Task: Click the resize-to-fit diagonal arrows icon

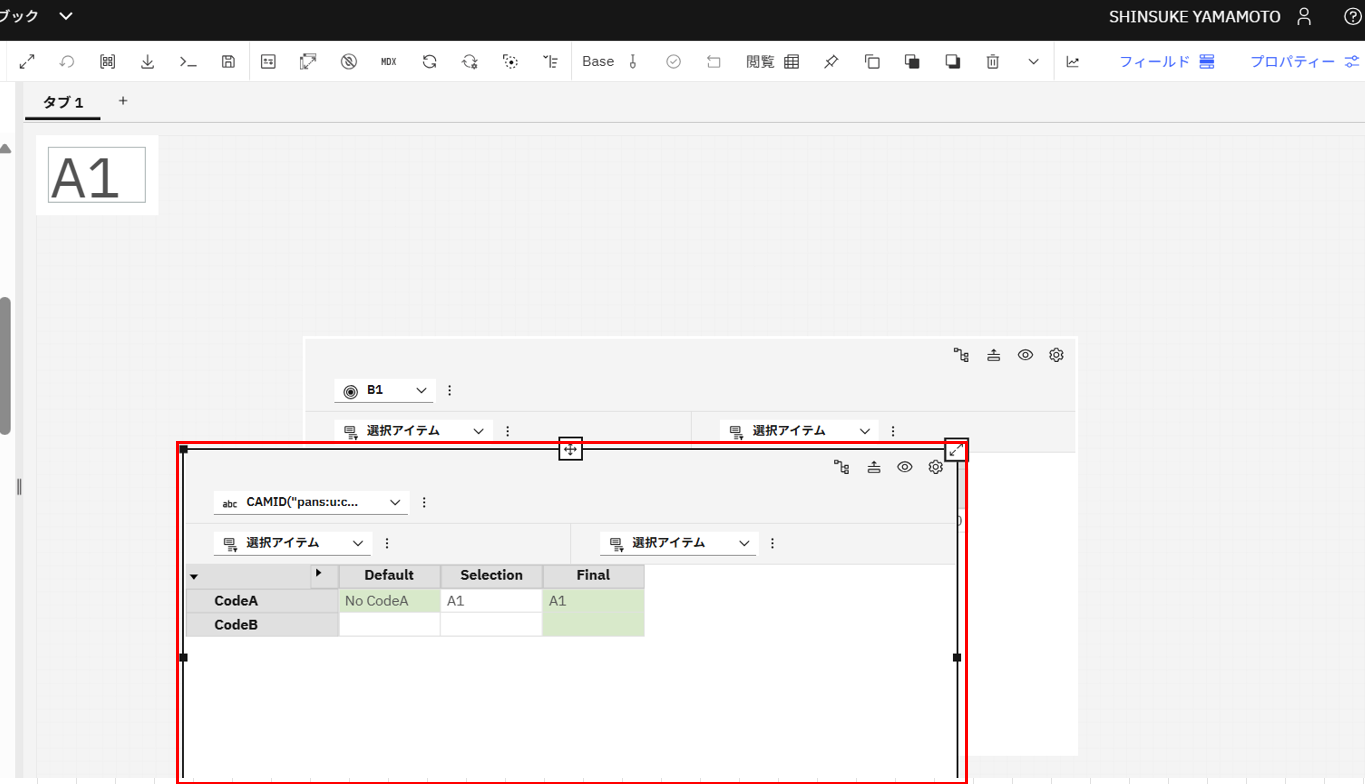Action: point(308,62)
